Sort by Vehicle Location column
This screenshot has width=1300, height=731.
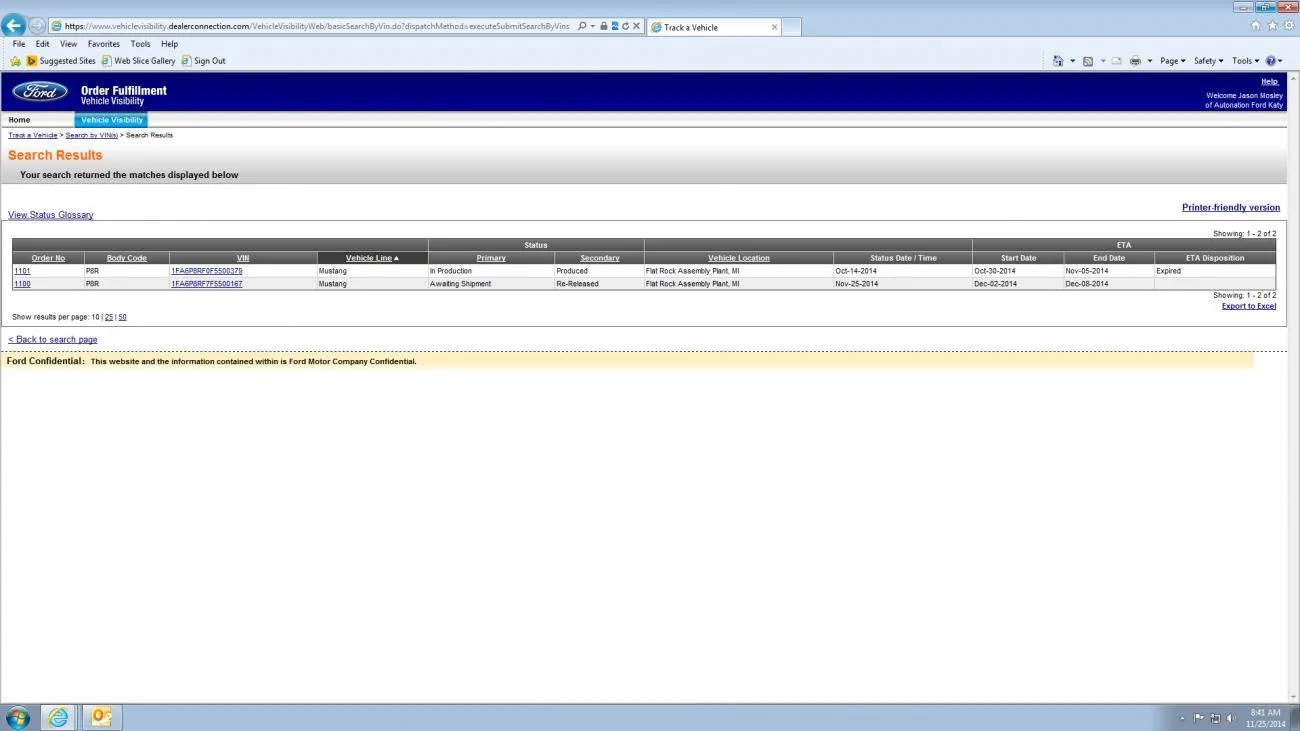point(739,258)
